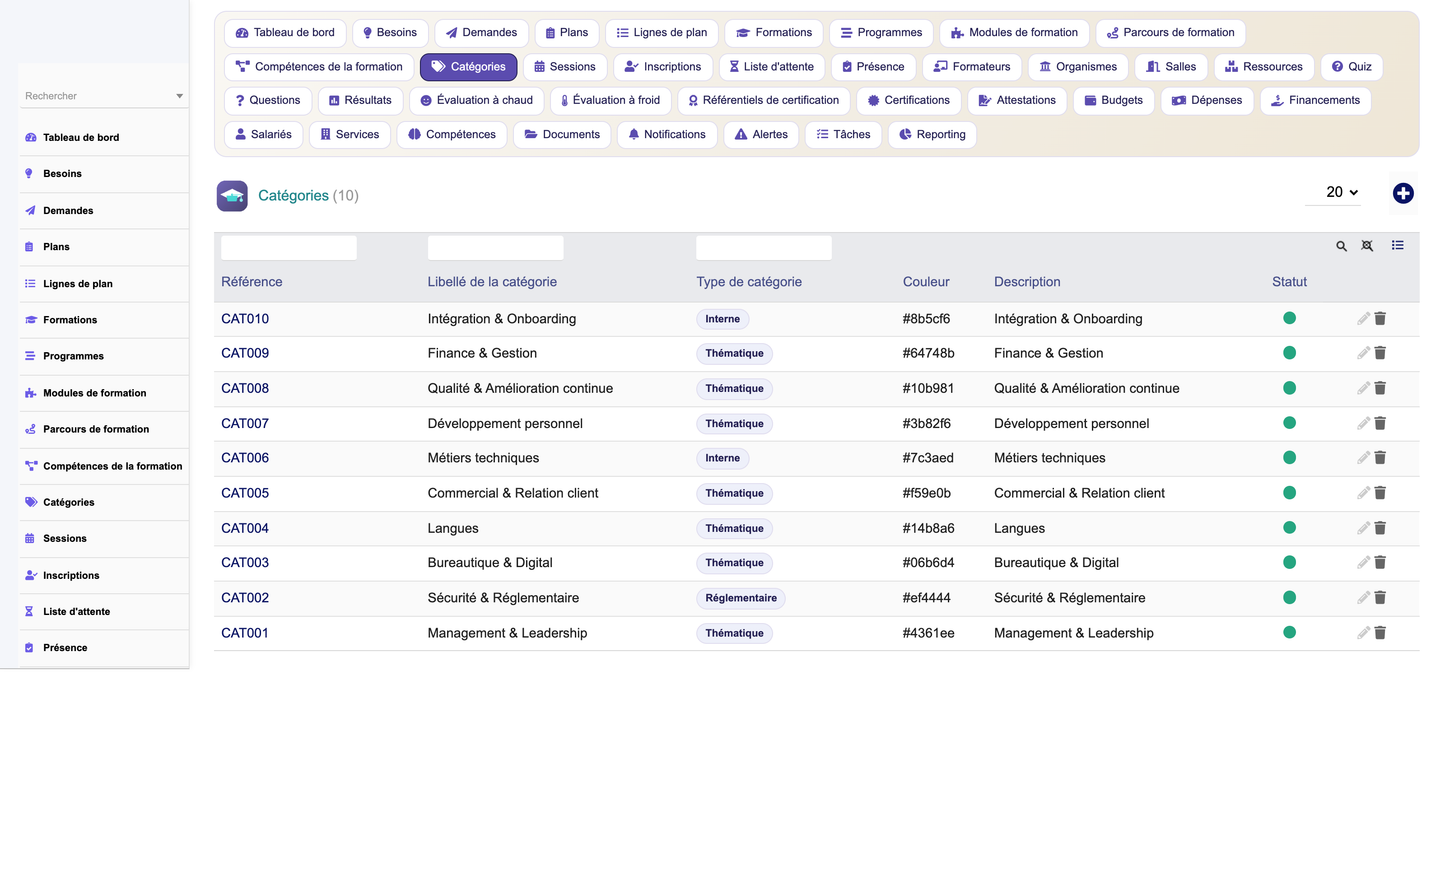Toggle the green status dot for CAT006

1289,457
